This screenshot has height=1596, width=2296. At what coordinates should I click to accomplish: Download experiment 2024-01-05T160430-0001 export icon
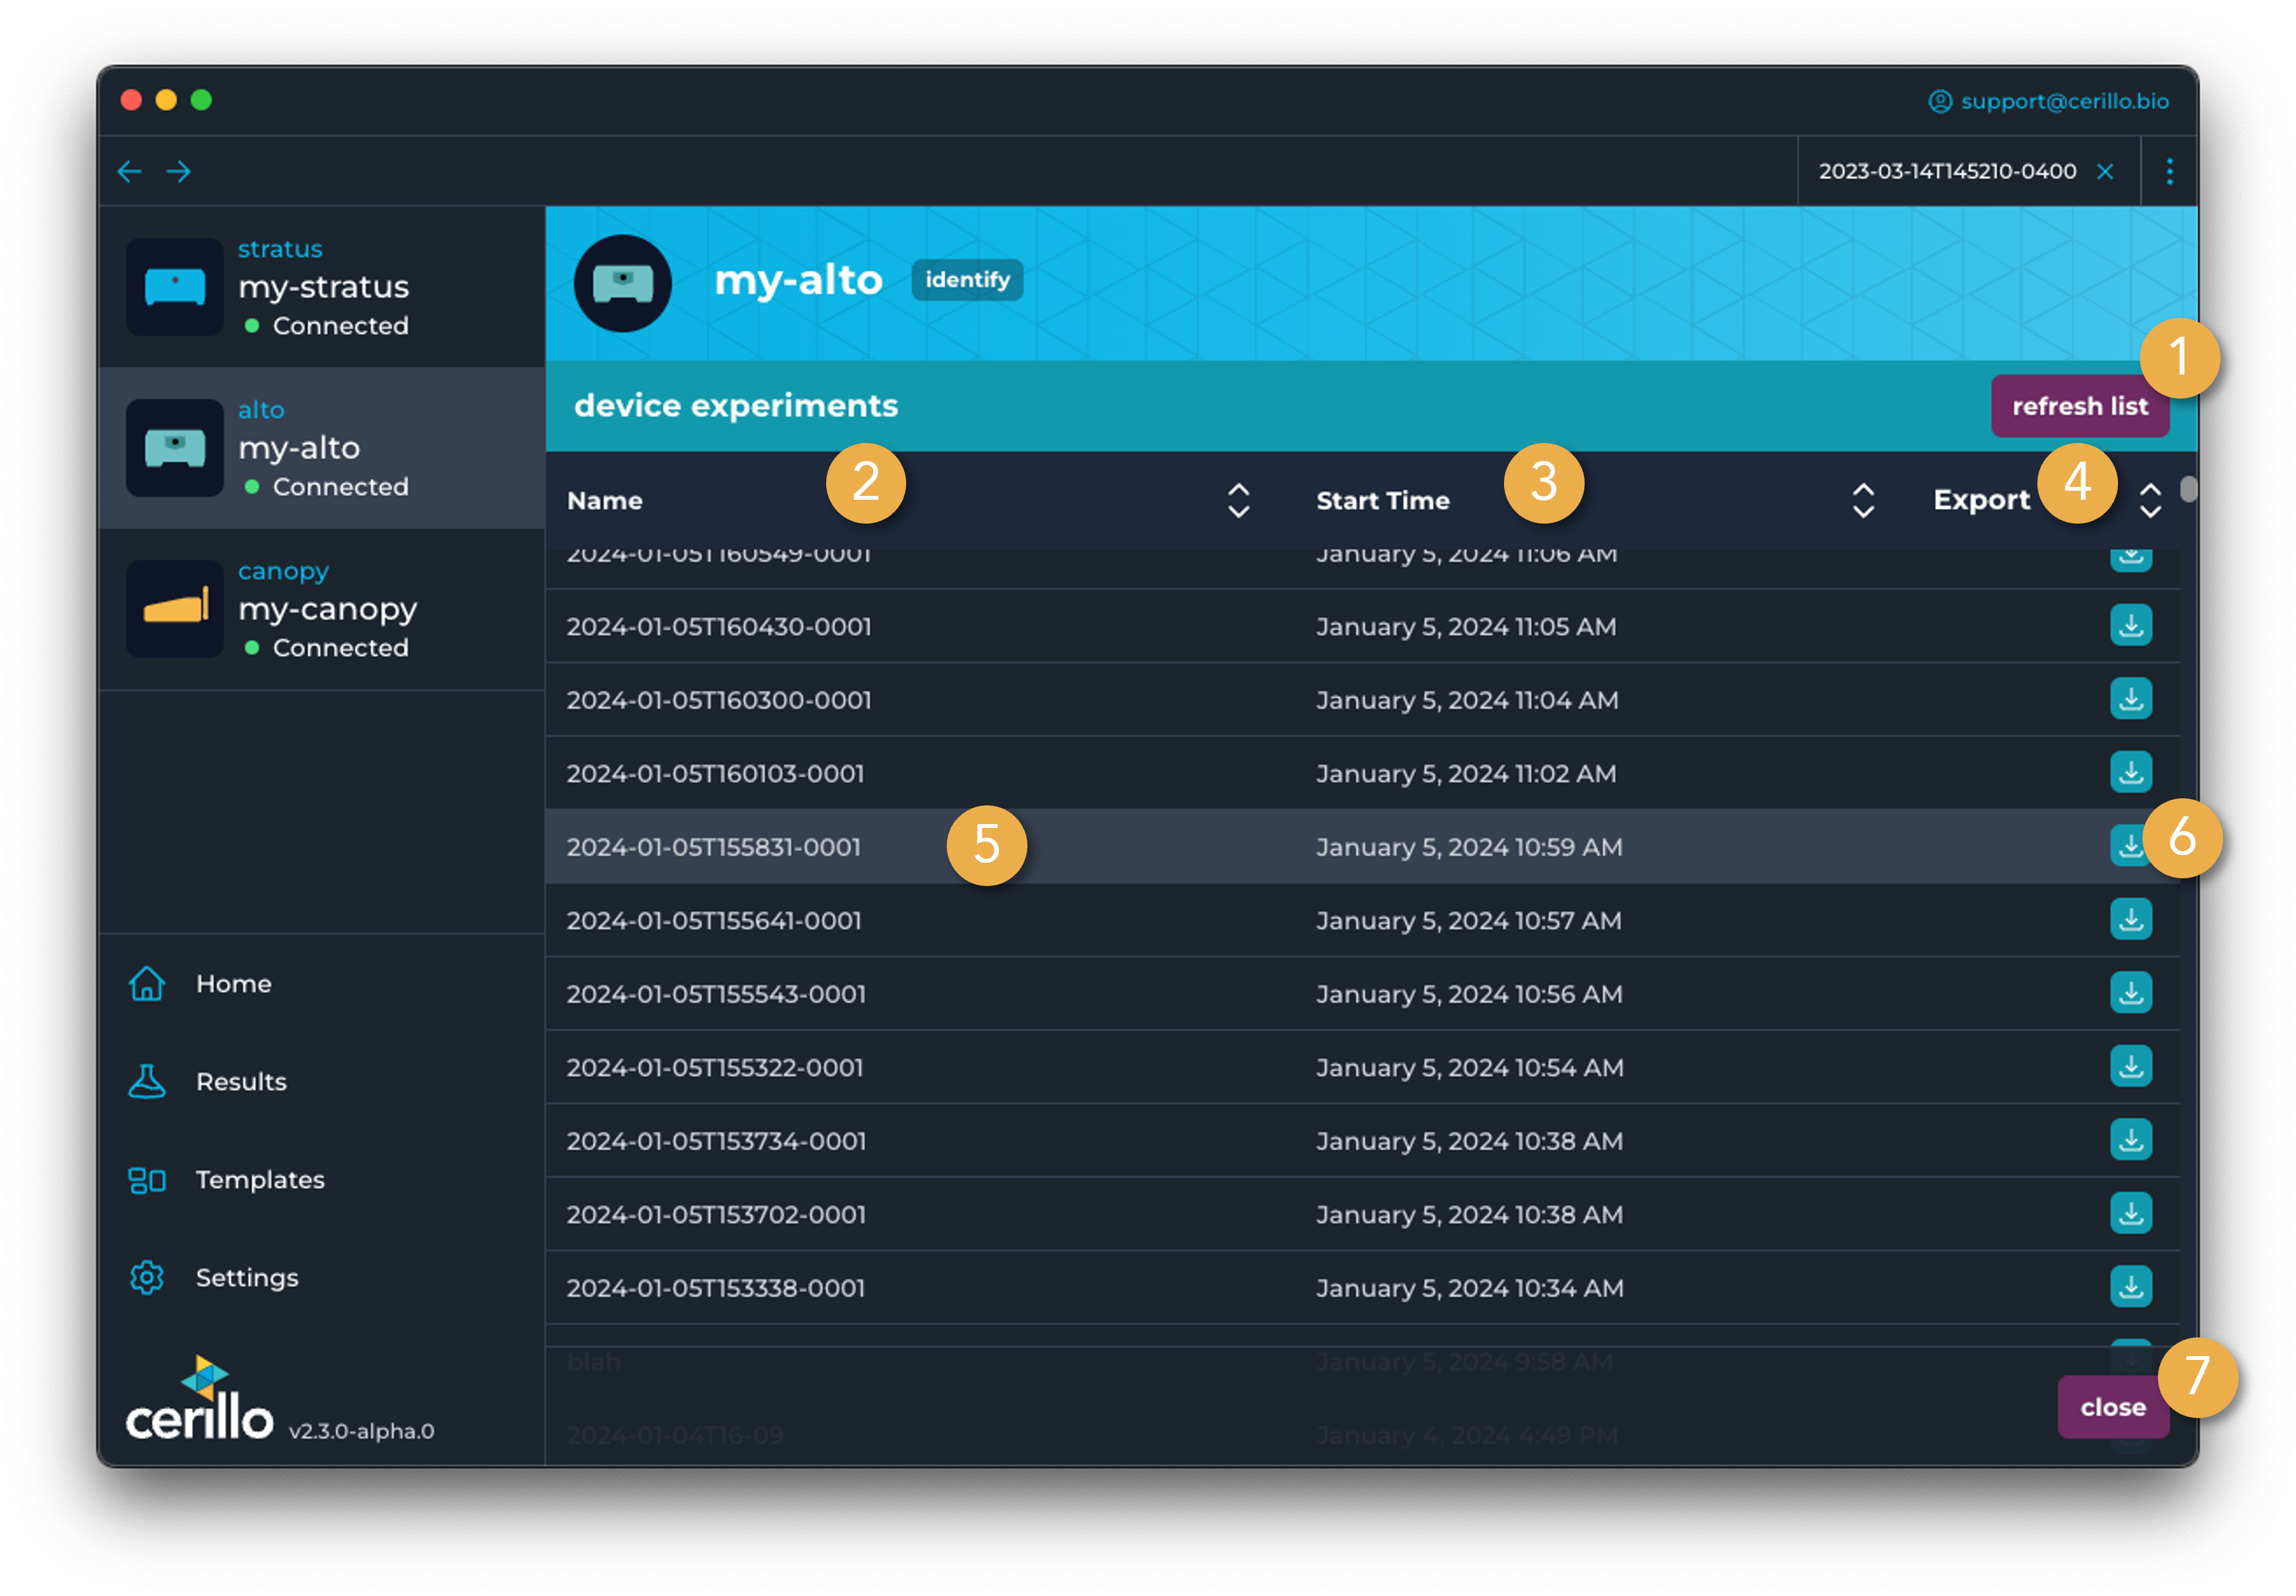pos(2130,626)
